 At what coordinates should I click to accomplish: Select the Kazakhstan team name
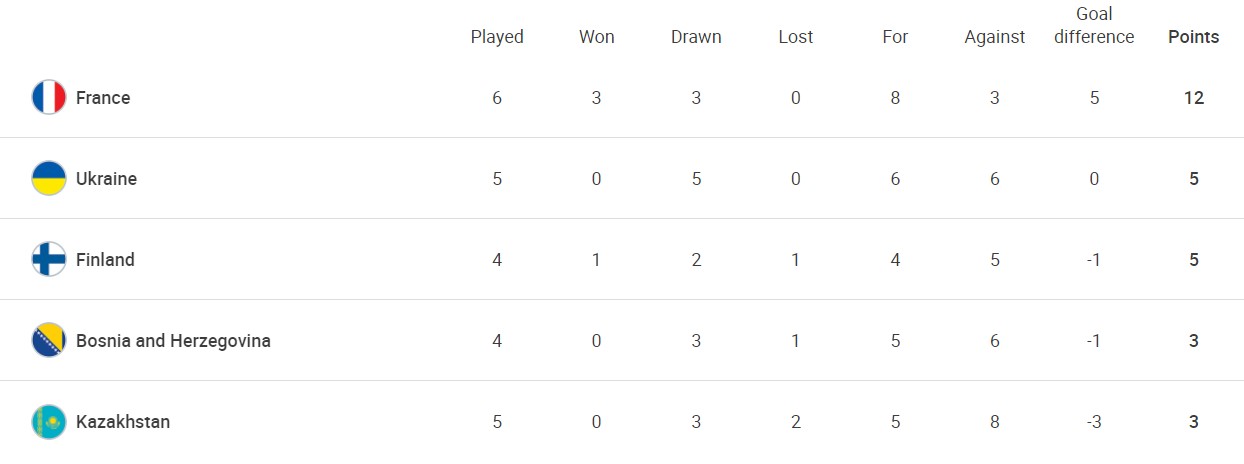123,422
